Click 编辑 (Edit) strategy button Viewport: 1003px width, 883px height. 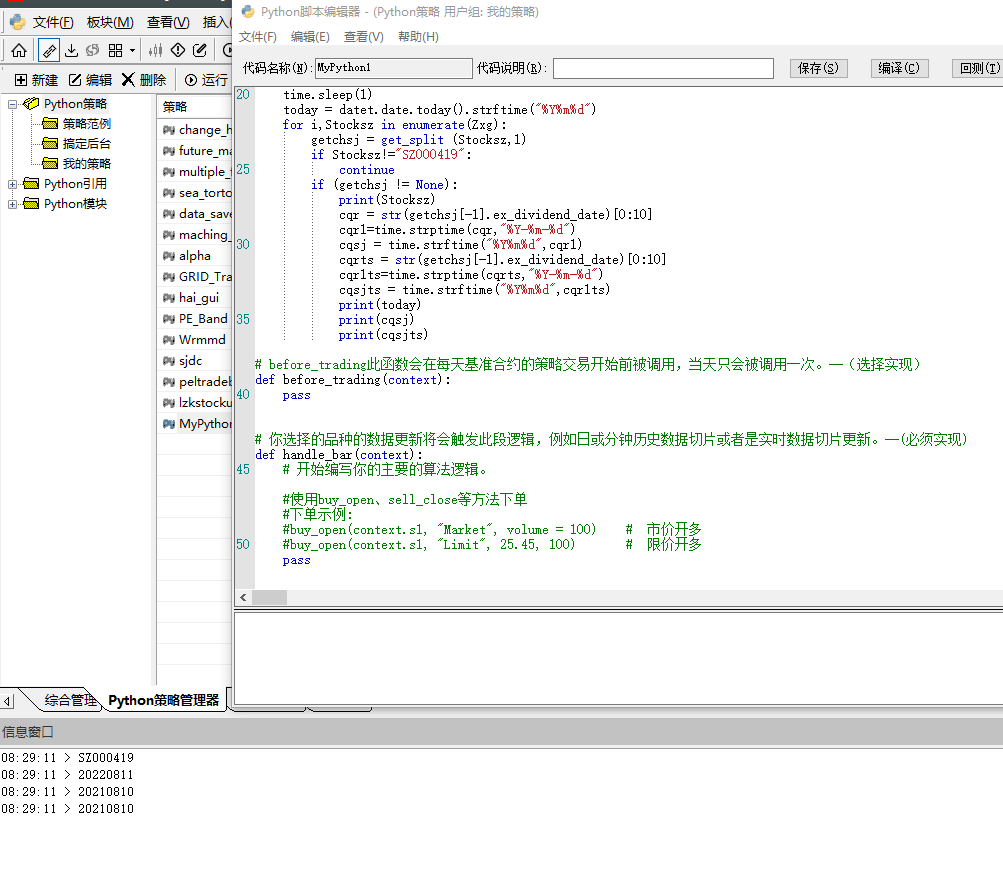click(x=90, y=80)
